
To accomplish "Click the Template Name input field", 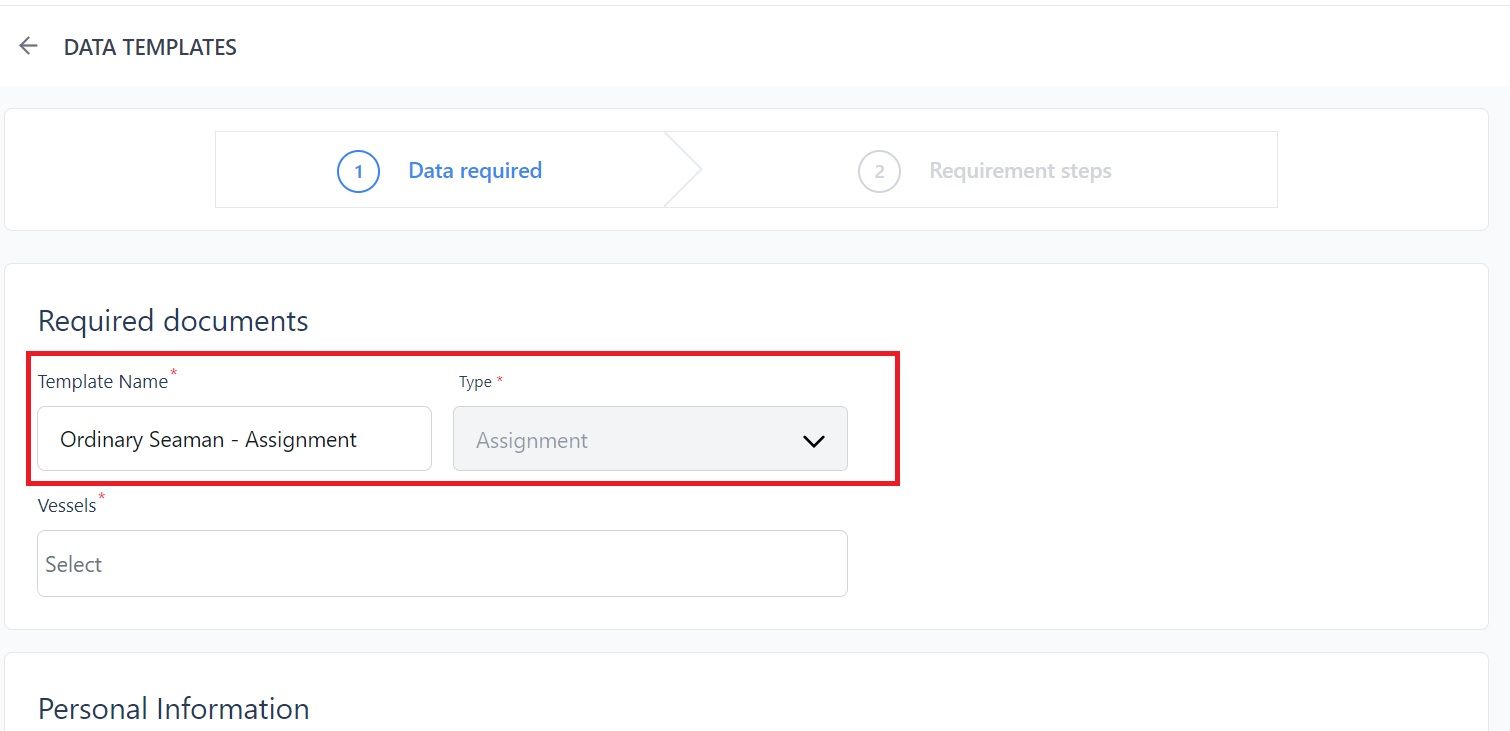I will coord(234,438).
